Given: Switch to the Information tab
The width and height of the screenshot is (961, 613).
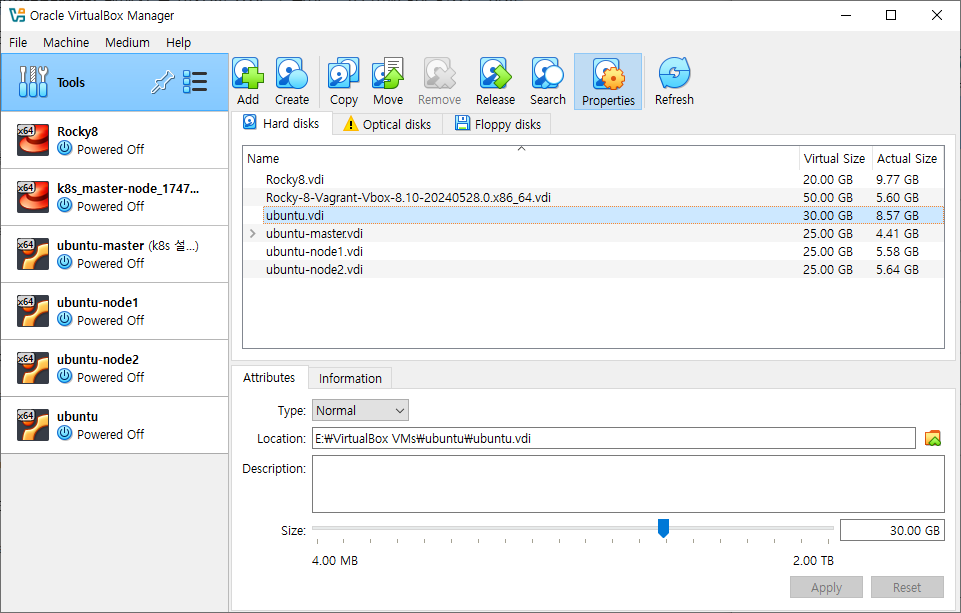Looking at the screenshot, I should pyautogui.click(x=350, y=379).
